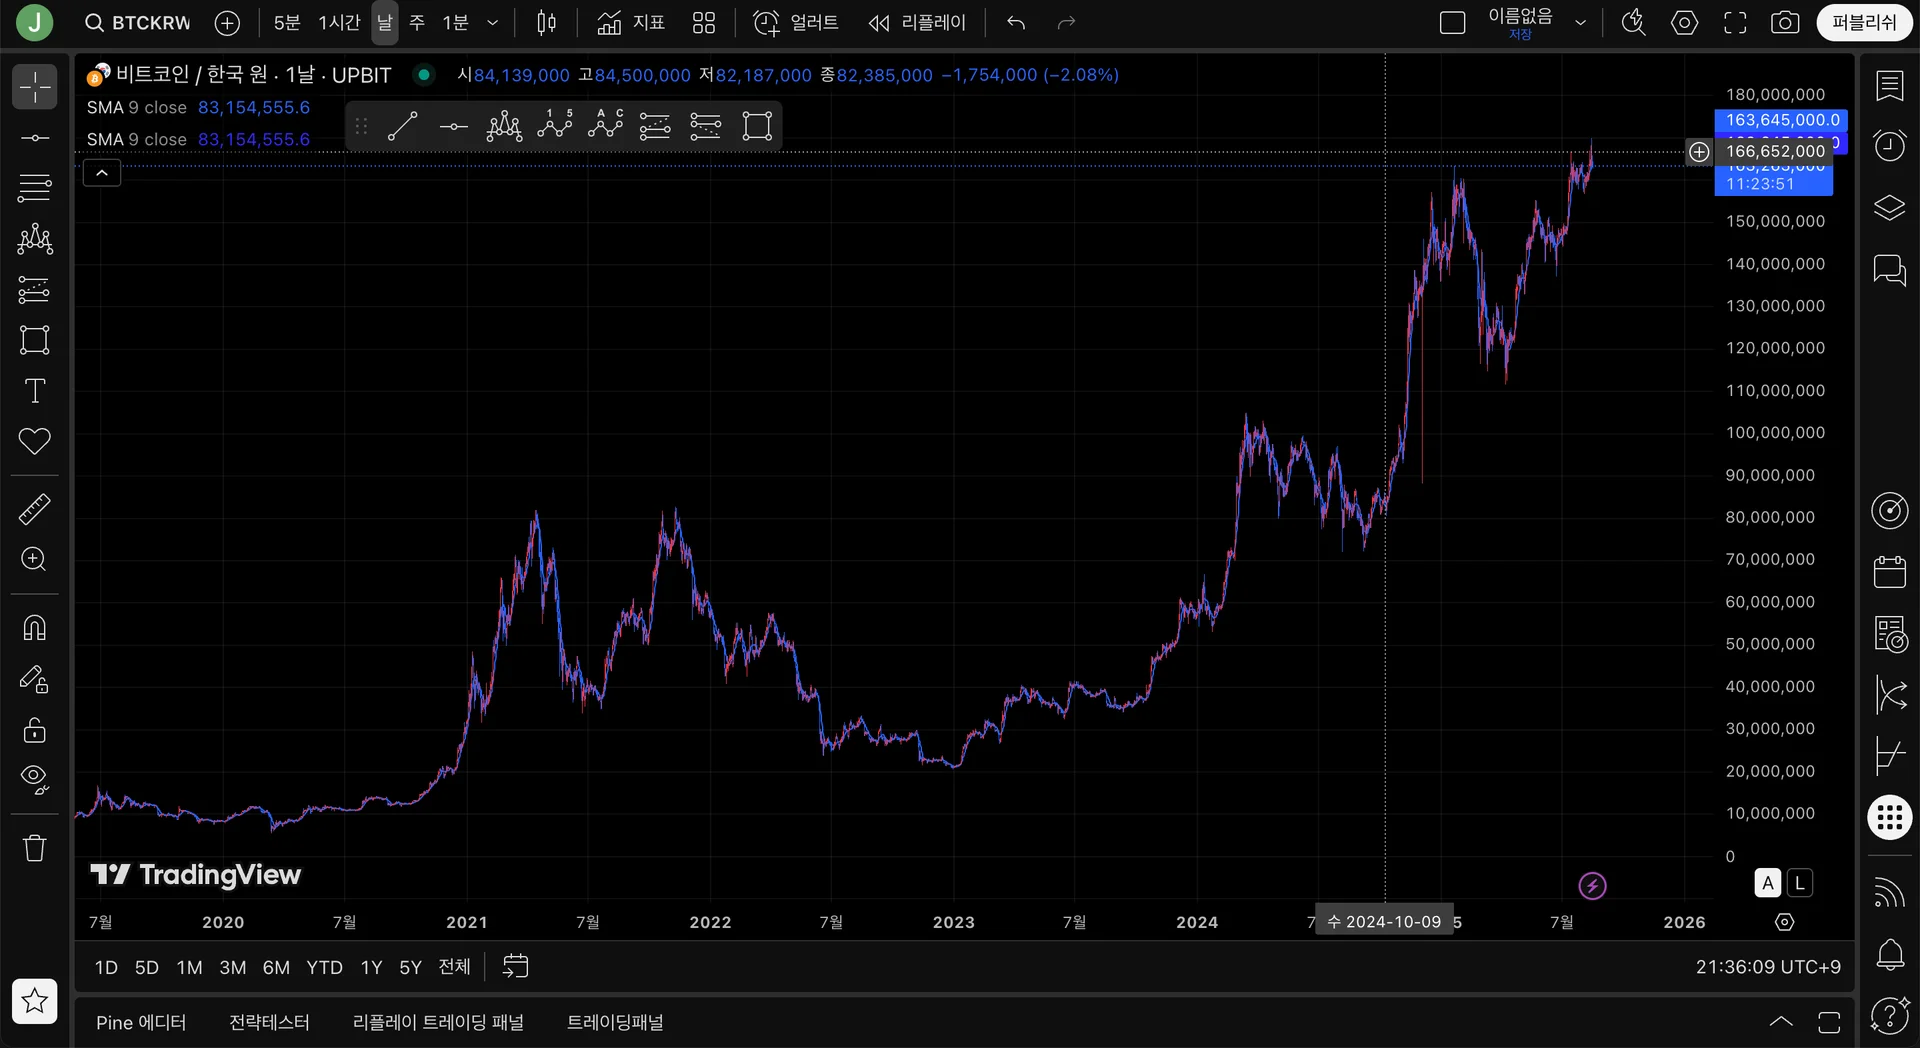
Task: Select the 5Y date range
Action: tap(410, 967)
